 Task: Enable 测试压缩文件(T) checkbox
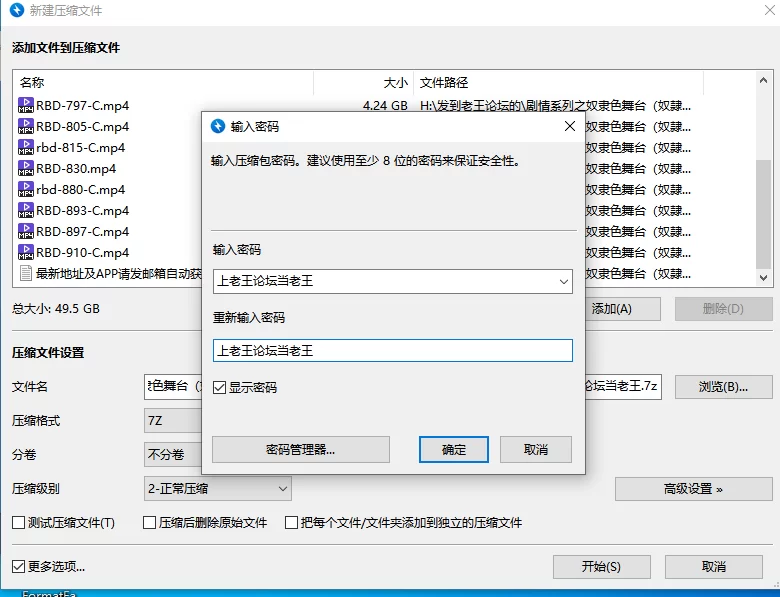pyautogui.click(x=18, y=523)
